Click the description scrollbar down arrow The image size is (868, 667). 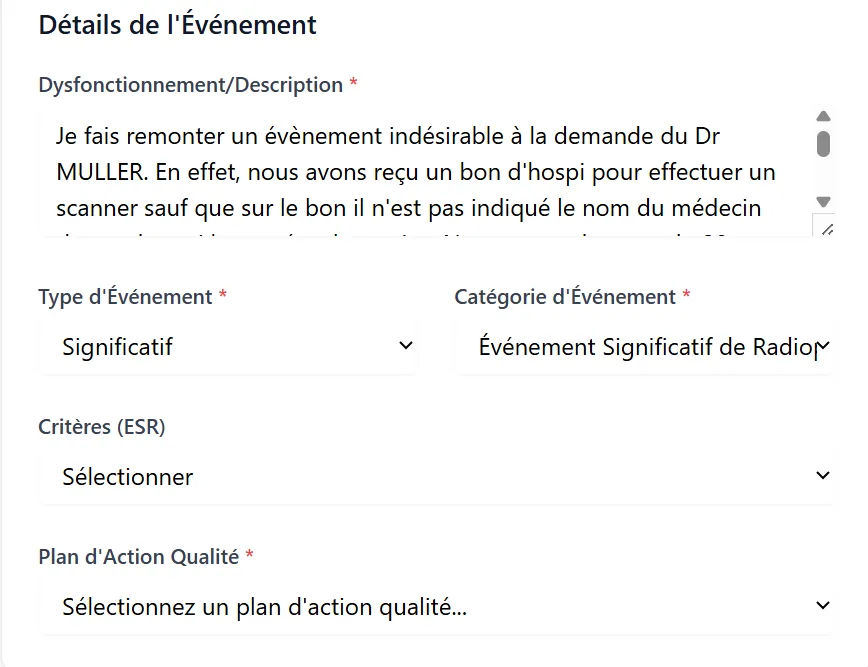pyautogui.click(x=823, y=201)
